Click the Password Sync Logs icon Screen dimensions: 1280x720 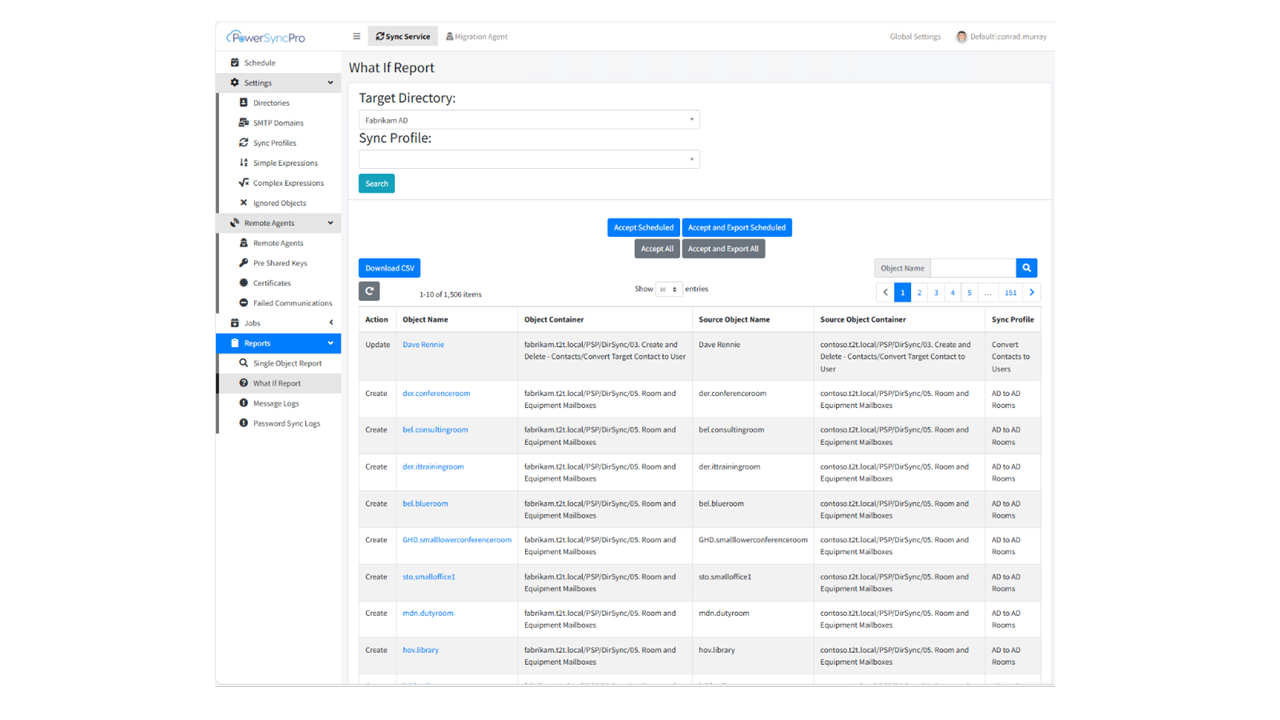pyautogui.click(x=243, y=423)
